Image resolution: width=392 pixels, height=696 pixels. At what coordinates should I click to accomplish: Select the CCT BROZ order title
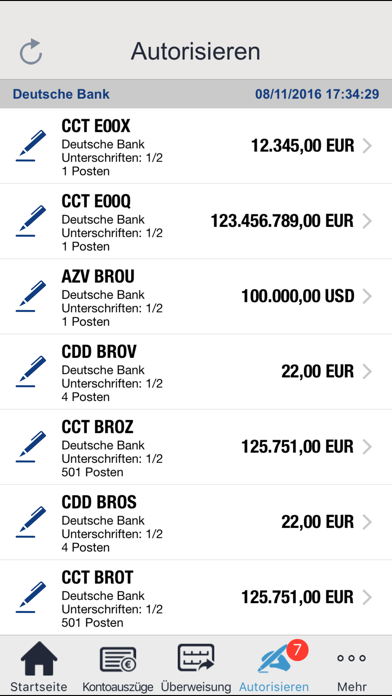pyautogui.click(x=97, y=427)
